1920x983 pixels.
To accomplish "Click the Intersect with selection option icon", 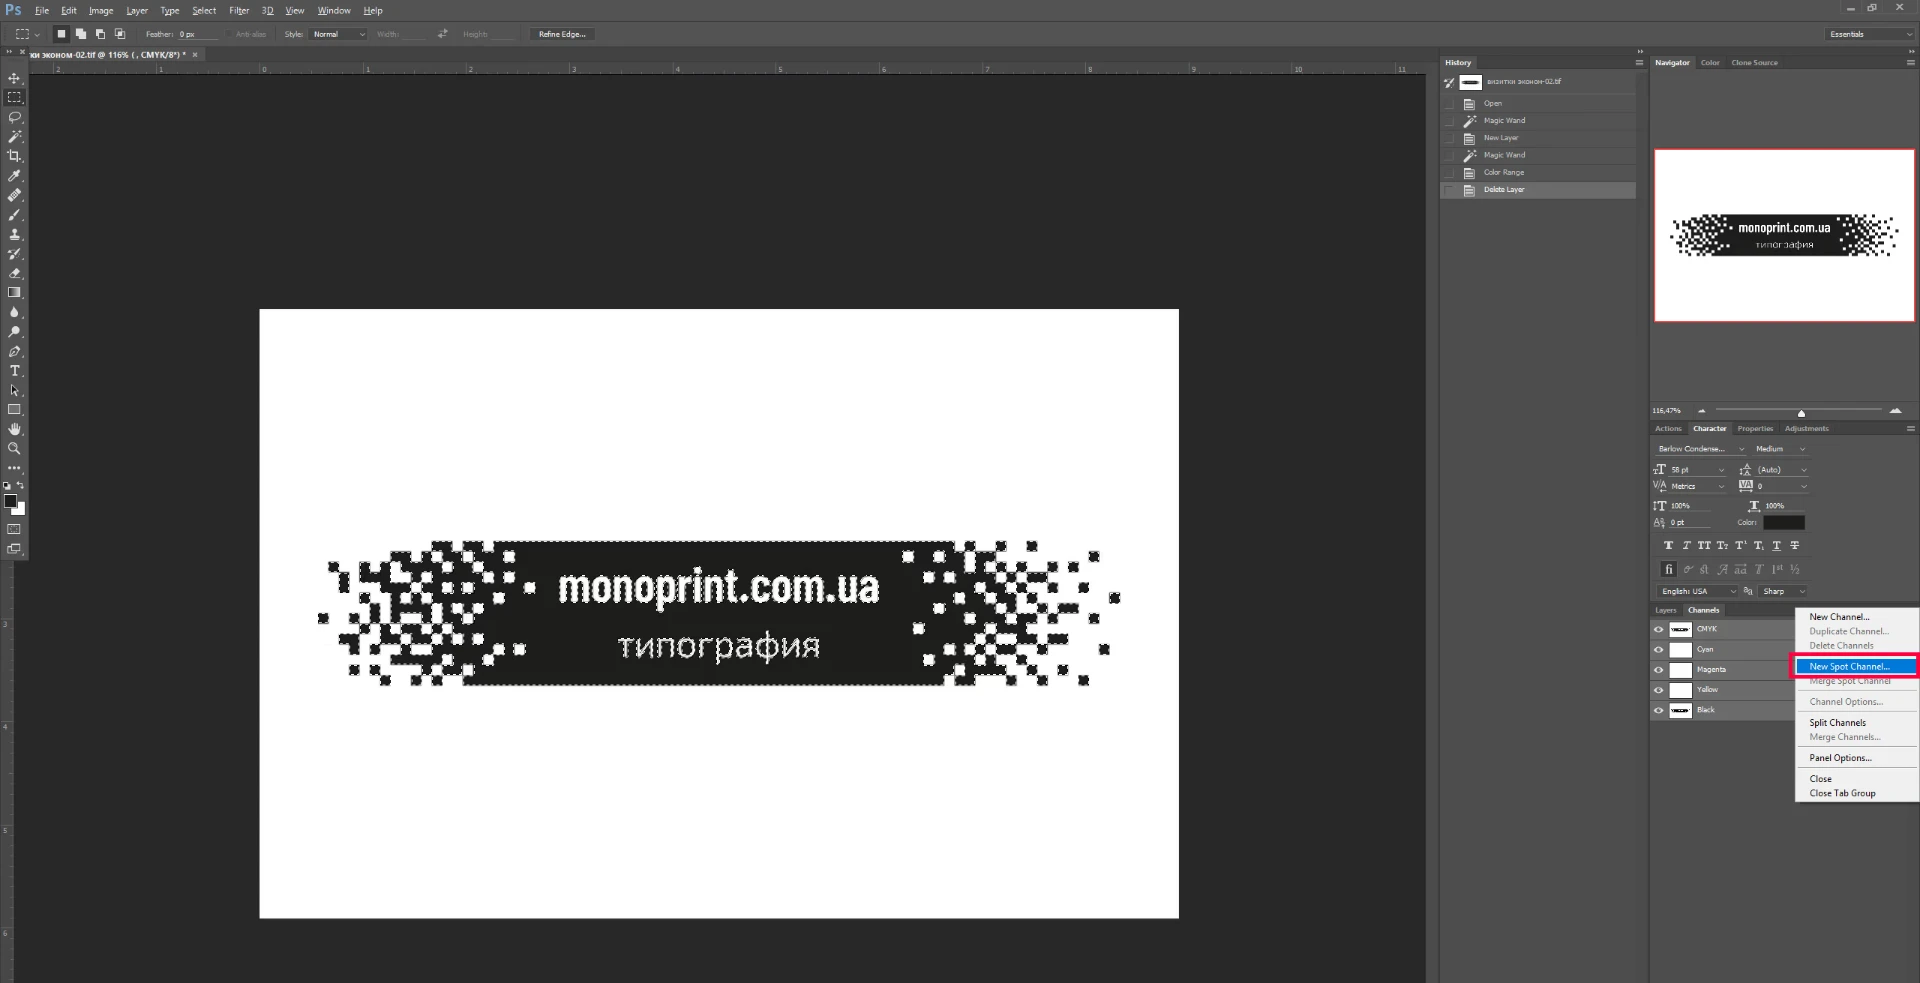I will click(x=120, y=34).
